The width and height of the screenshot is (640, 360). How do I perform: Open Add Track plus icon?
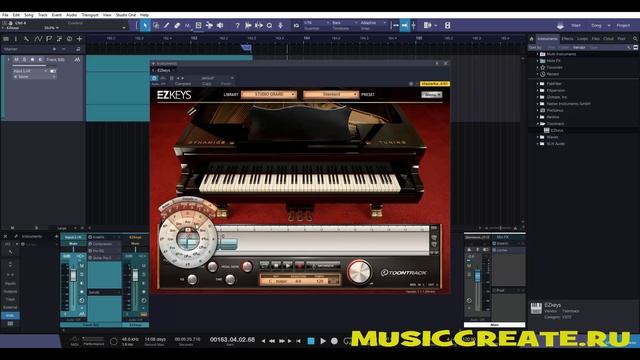point(79,39)
